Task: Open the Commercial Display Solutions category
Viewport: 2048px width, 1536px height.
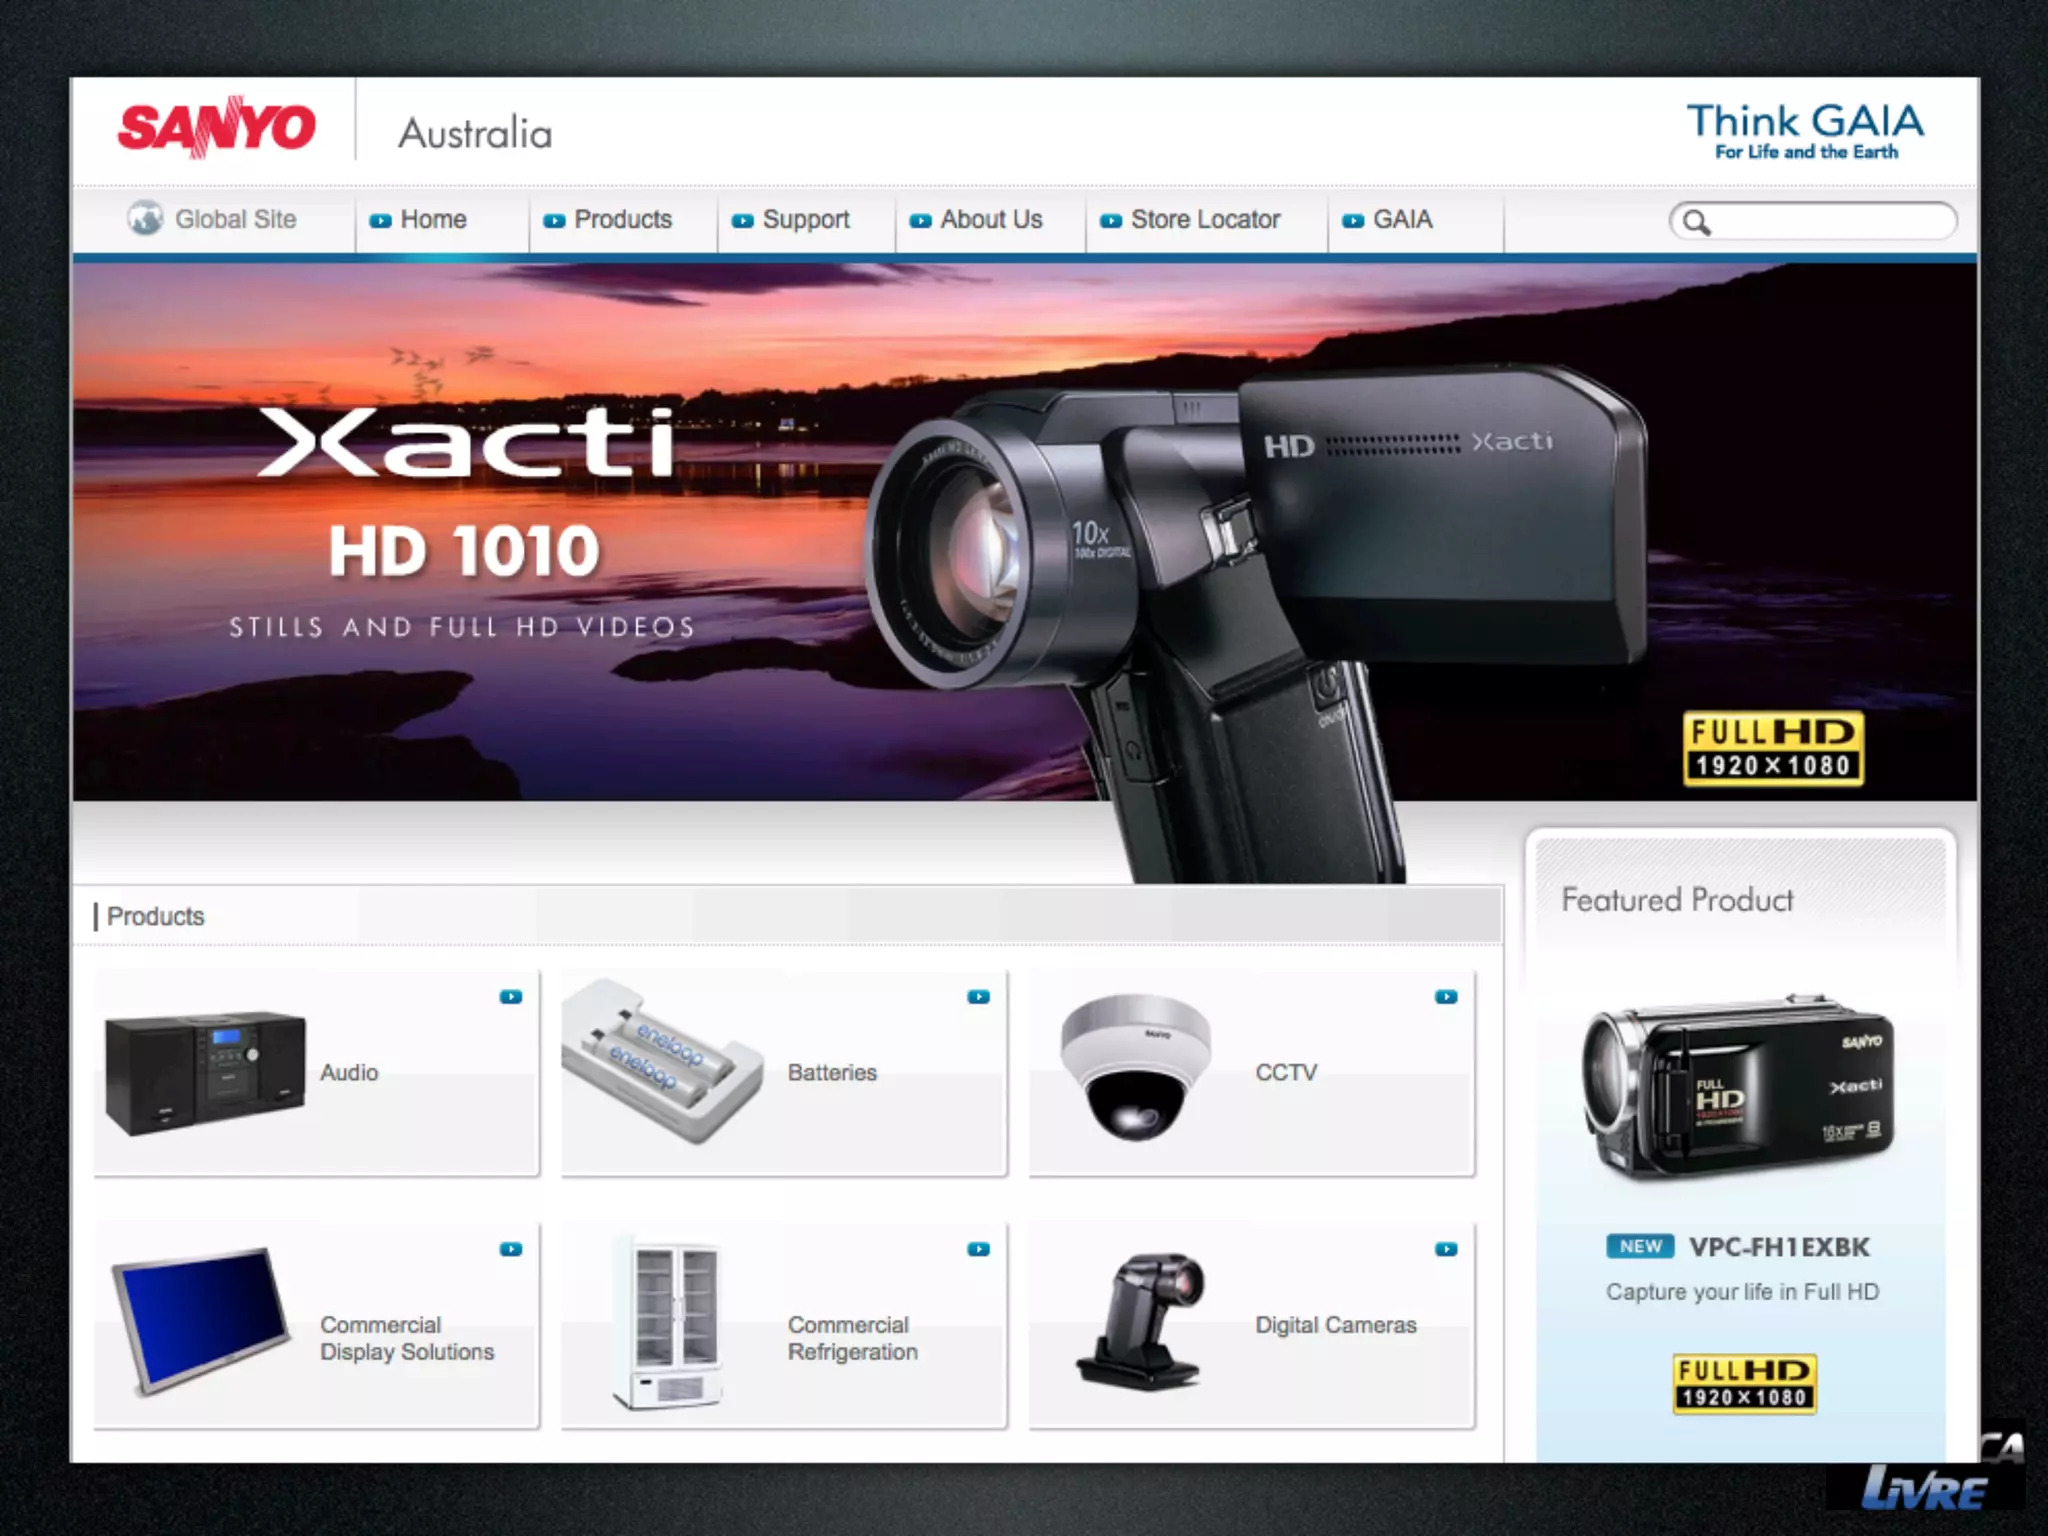Action: click(406, 1338)
